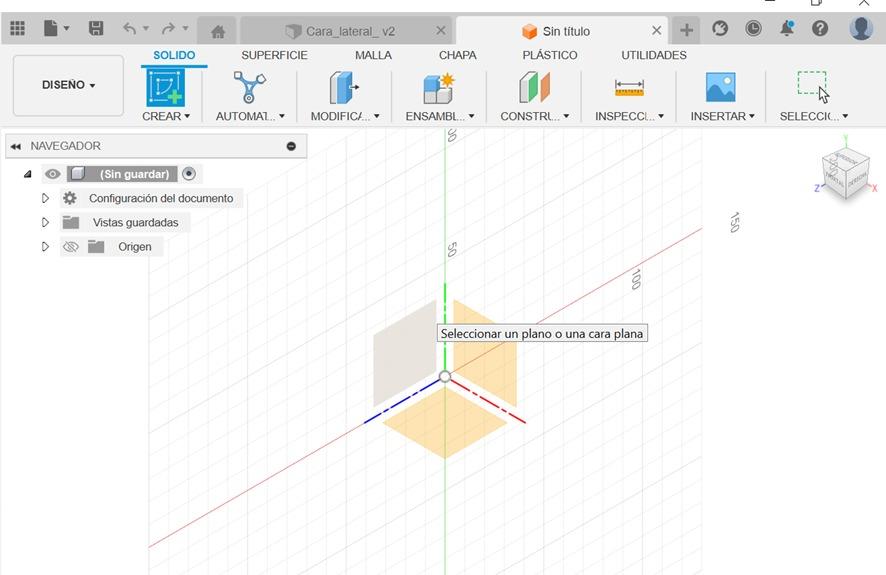Click the Configuración del documento gear icon
Image resolution: width=886 pixels, height=575 pixels.
70,198
